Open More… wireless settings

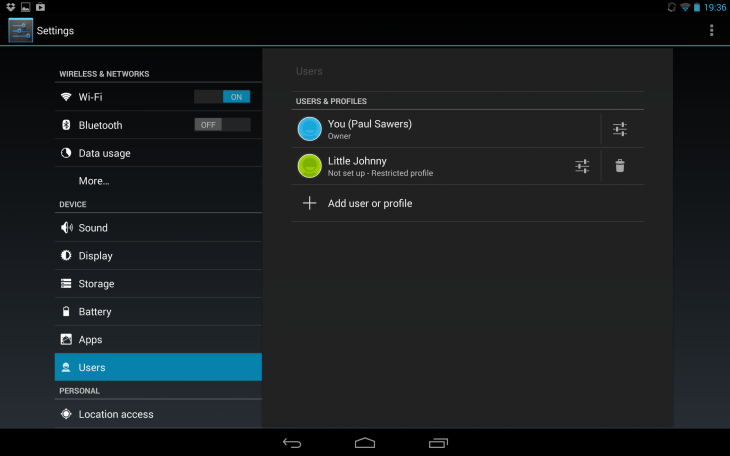(x=158, y=181)
